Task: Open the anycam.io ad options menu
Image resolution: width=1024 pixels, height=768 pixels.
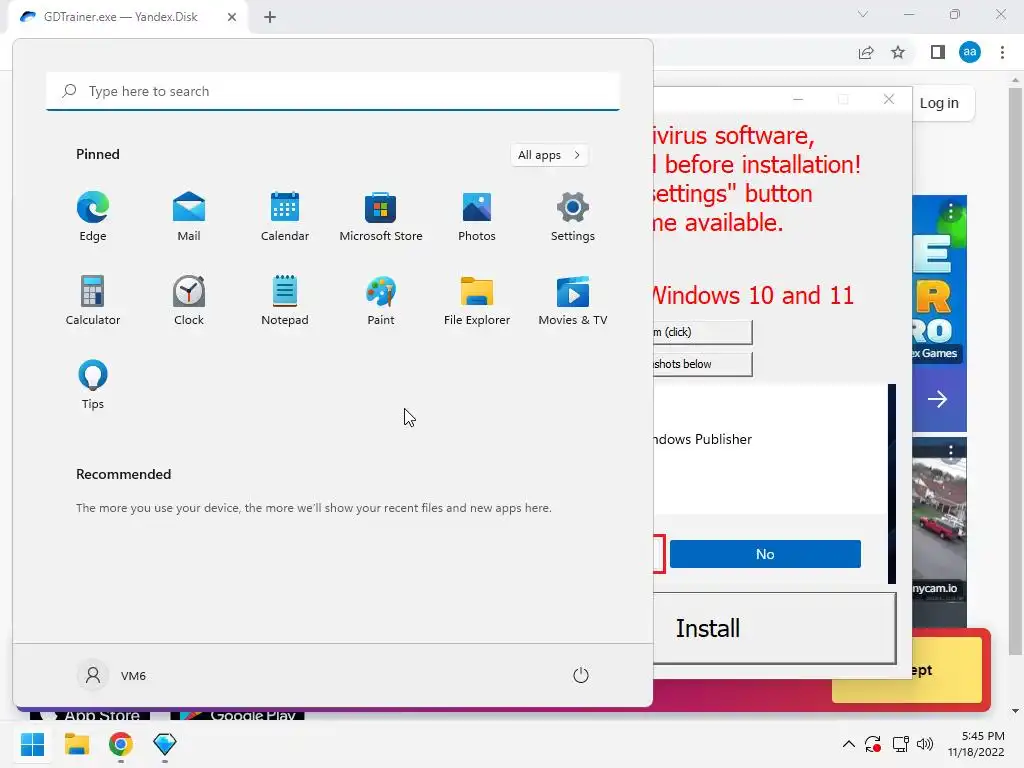Action: (951, 451)
